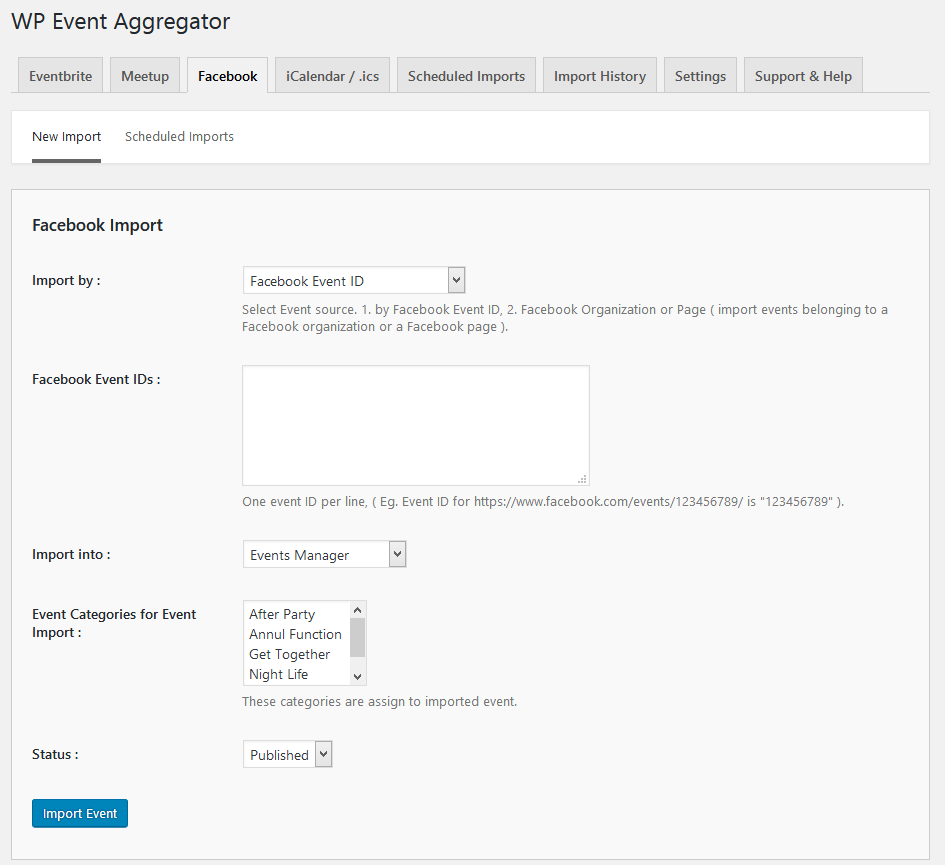This screenshot has width=945, height=865.
Task: Switch to Scheduled Imports sub-tab
Action: tap(179, 137)
